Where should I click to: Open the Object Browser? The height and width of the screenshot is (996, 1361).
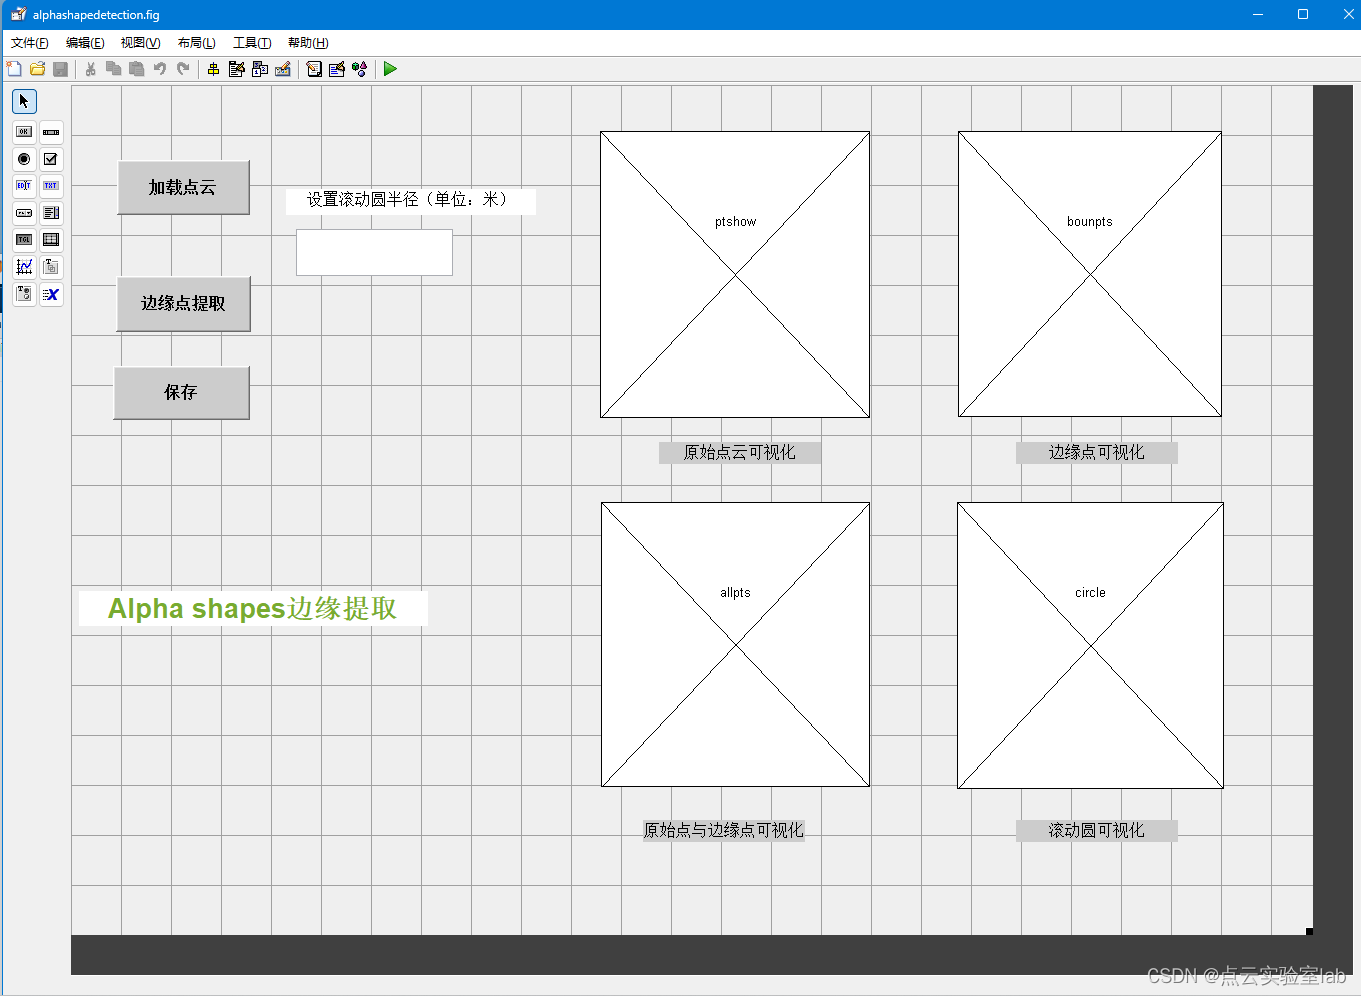pos(359,69)
